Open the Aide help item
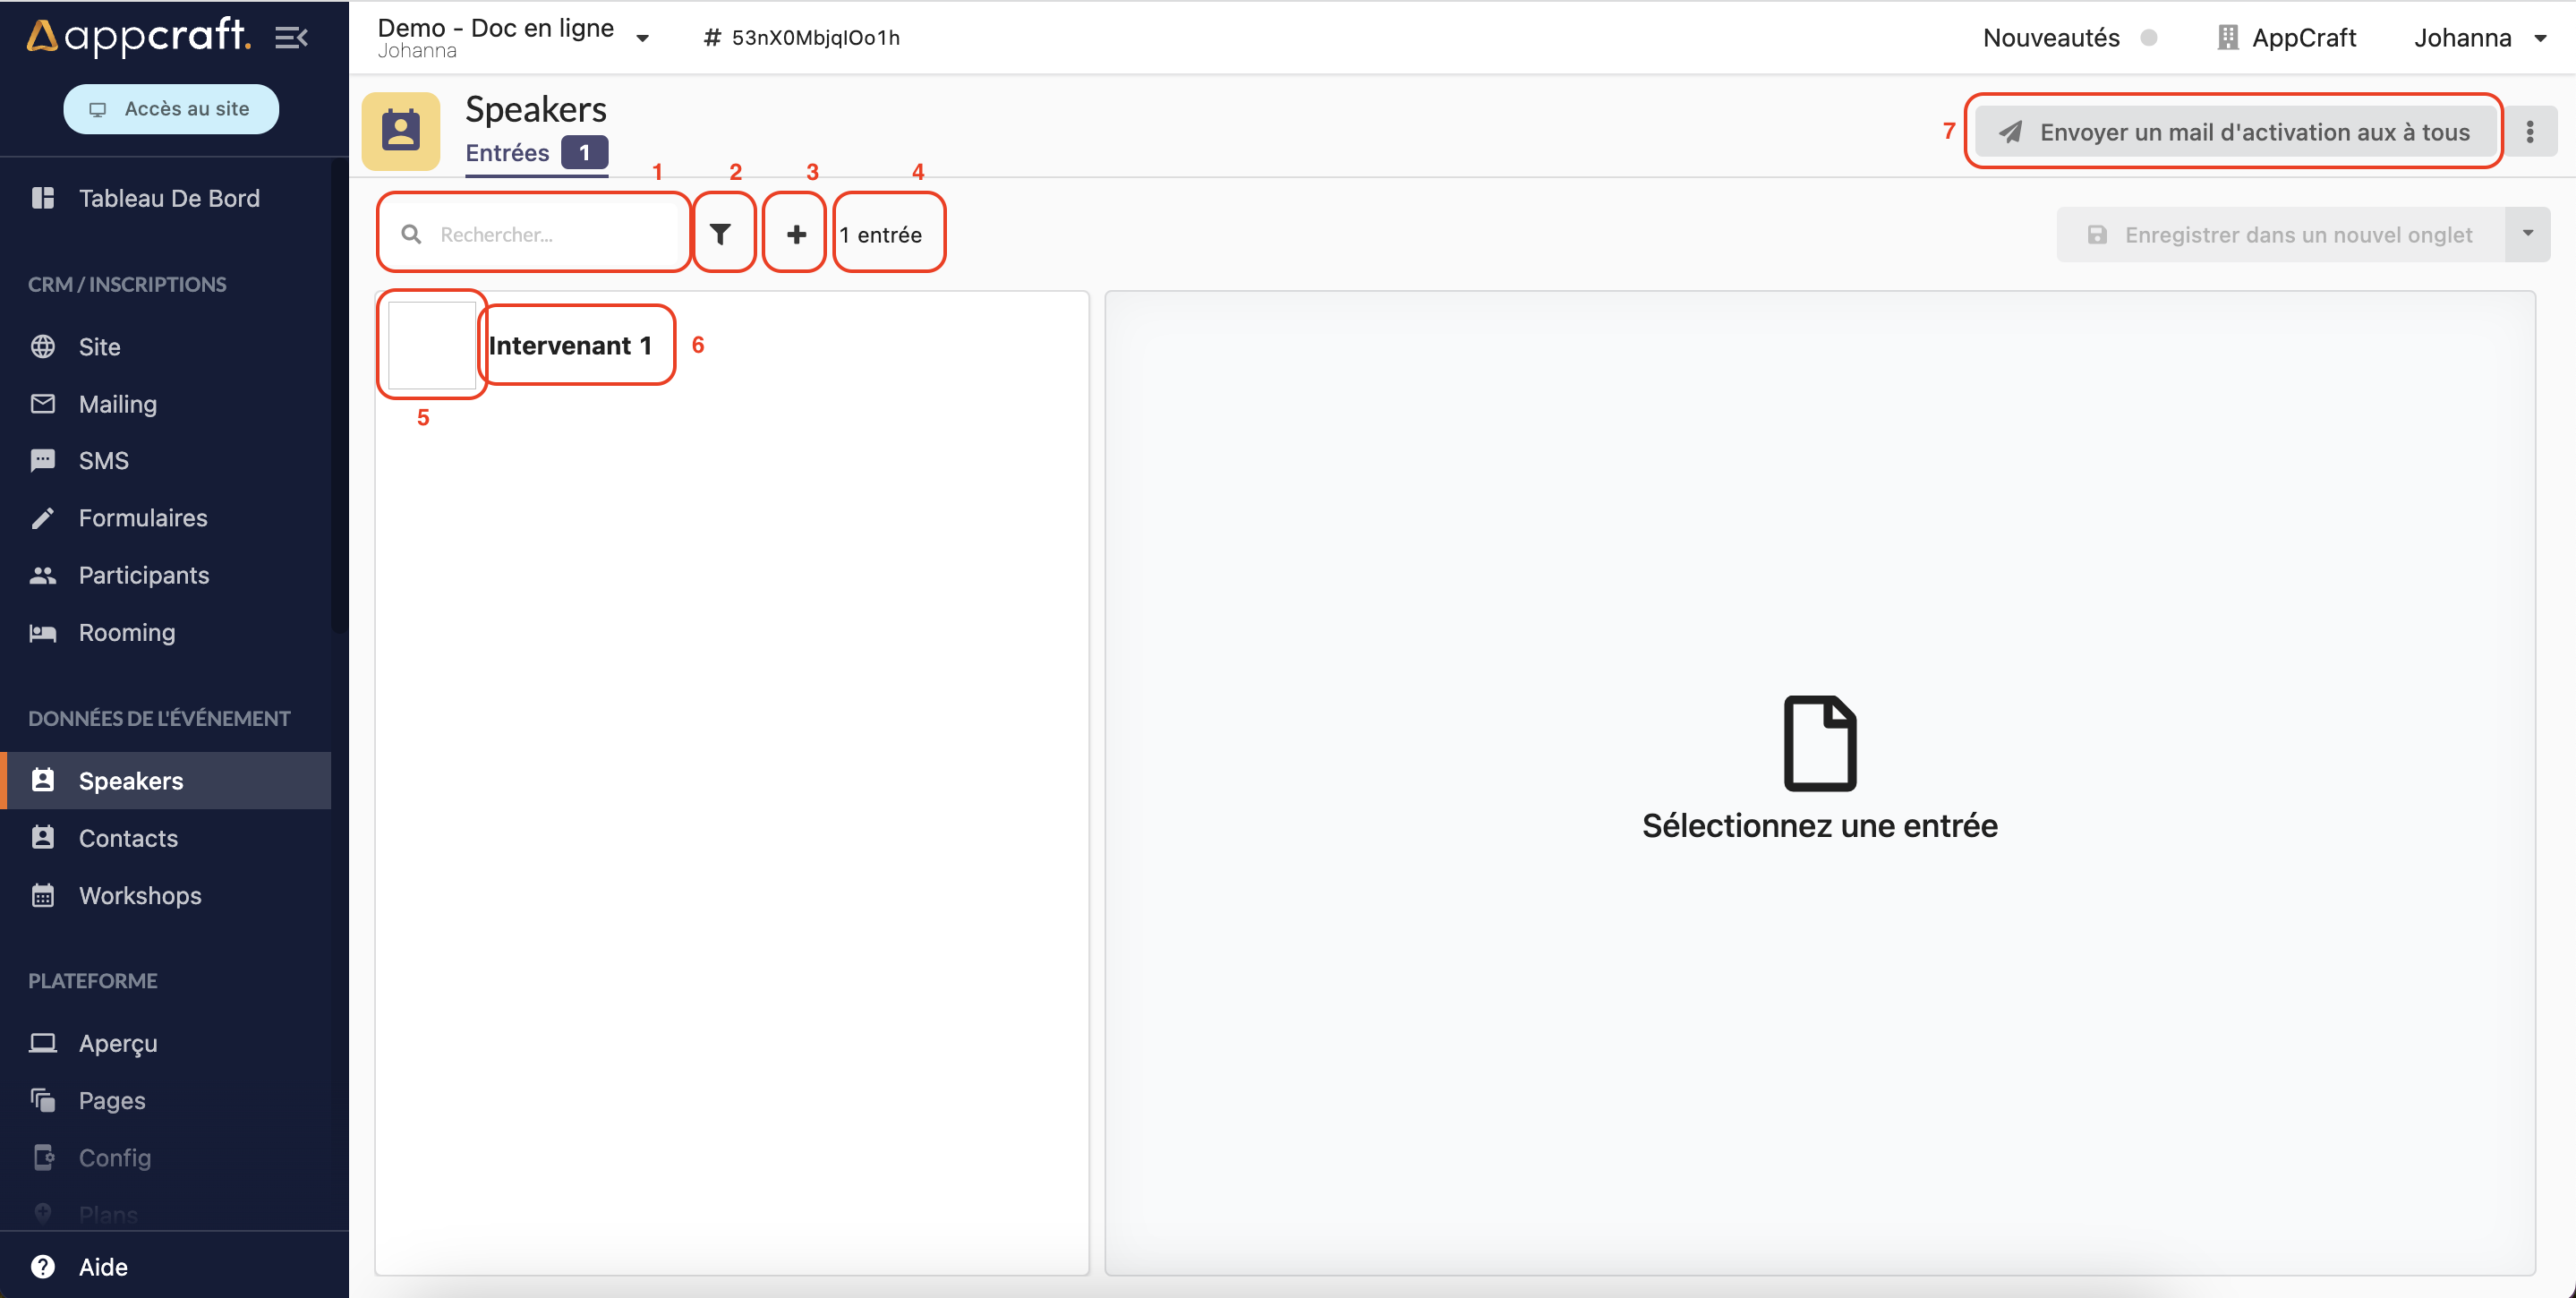 [103, 1266]
